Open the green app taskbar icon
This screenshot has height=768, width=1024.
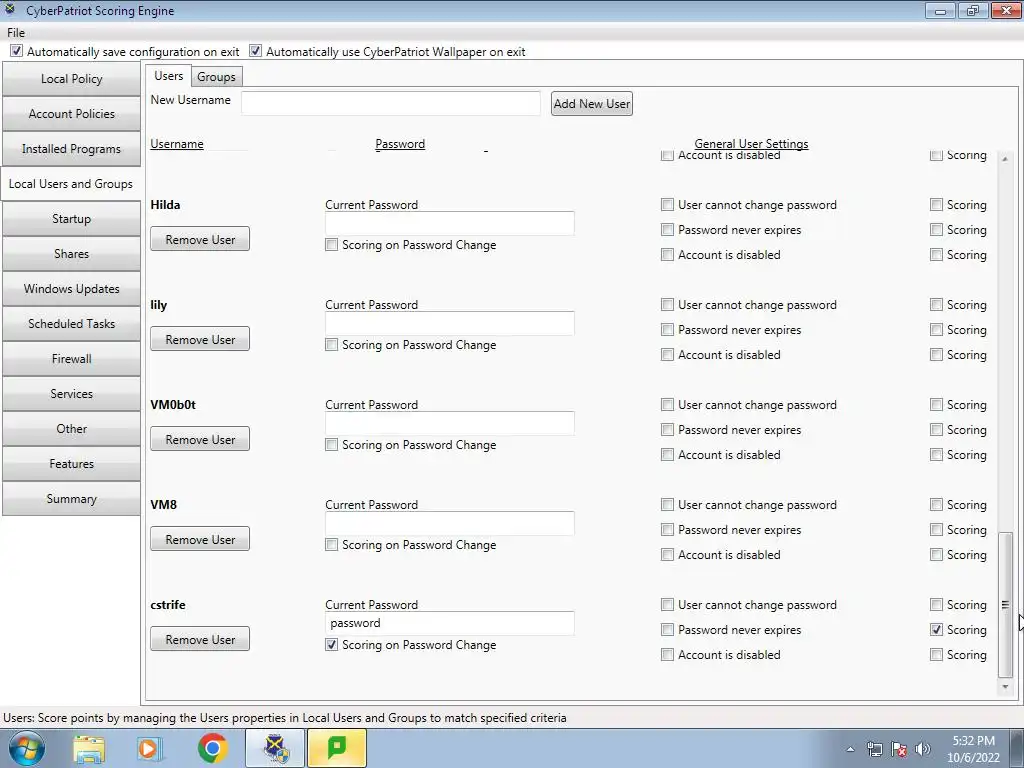coord(337,748)
